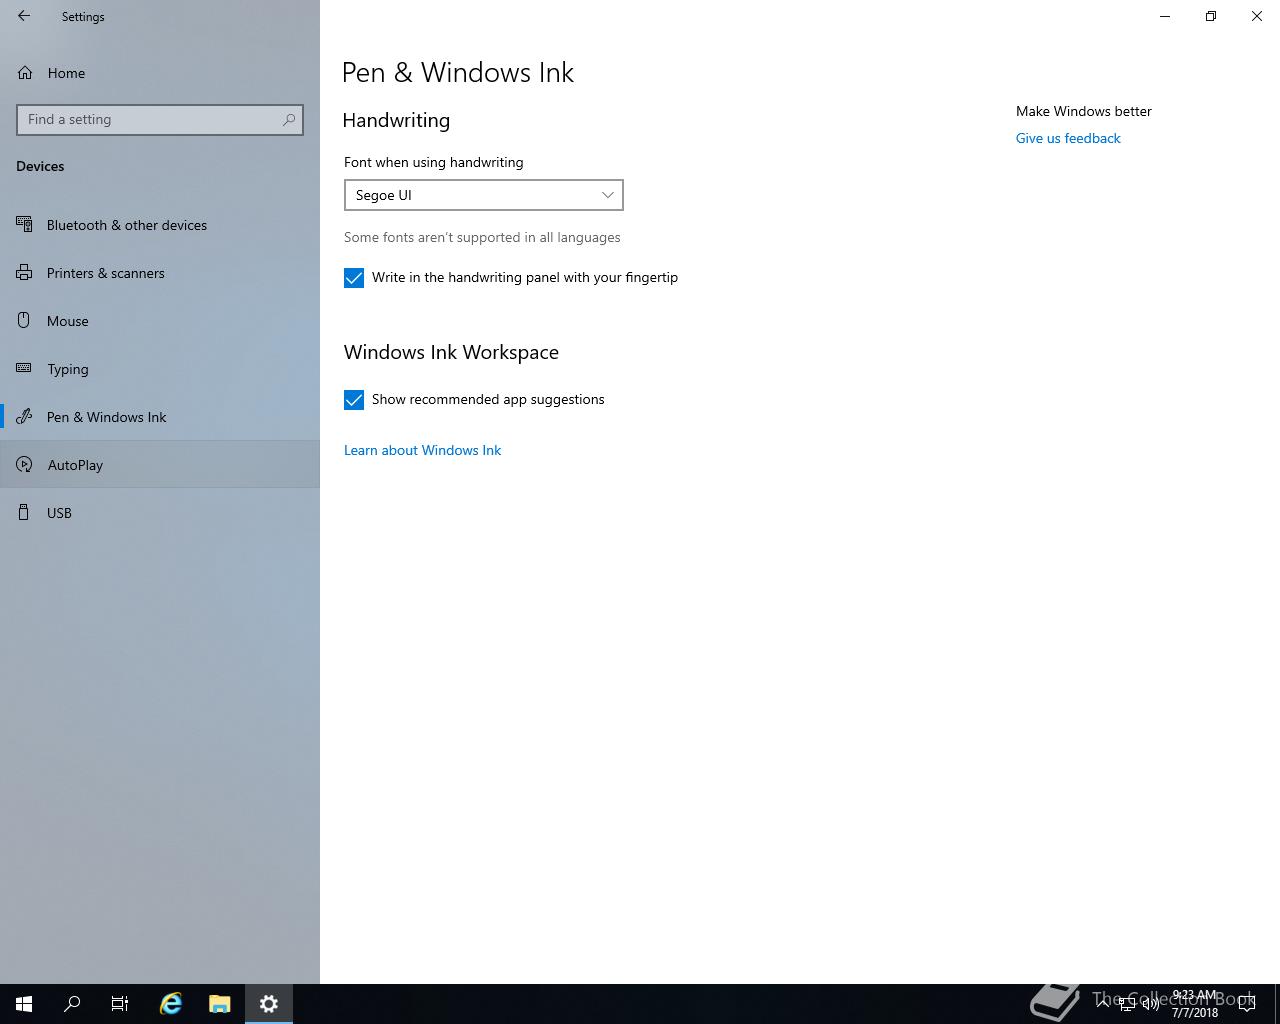Select Pen & Windows Ink in the sidebar
Screen dimensions: 1280x1024
pyautogui.click(x=160, y=417)
